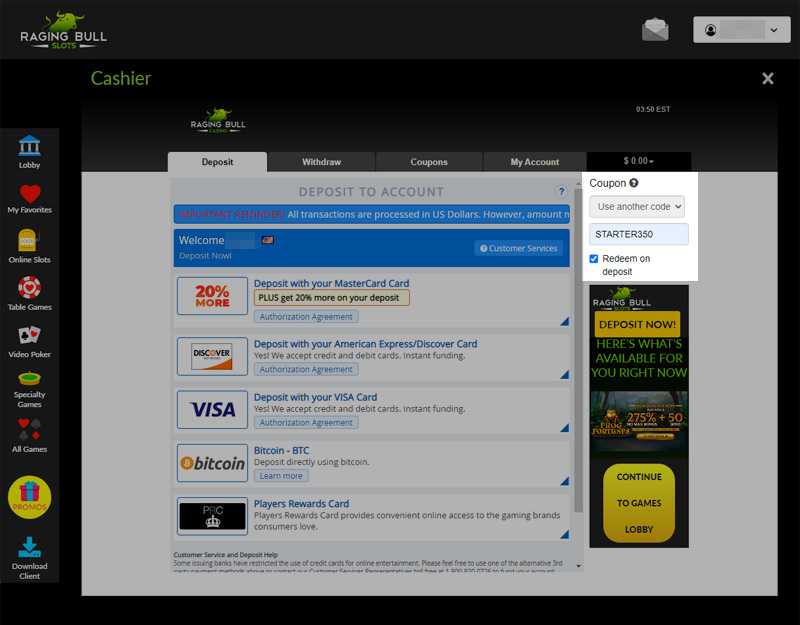Viewport: 800px width, 625px height.
Task: Open Specialty Games icon
Action: 29,379
